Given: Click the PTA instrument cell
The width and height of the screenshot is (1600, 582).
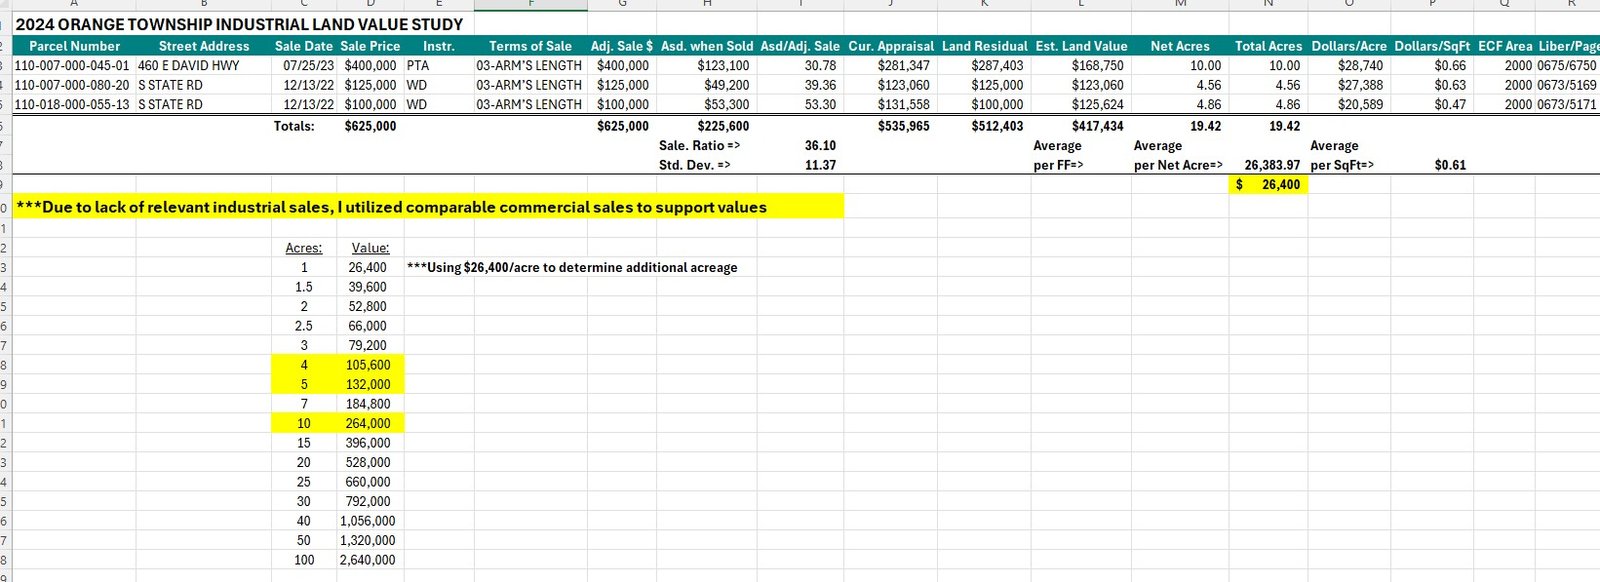Looking at the screenshot, I should (418, 65).
